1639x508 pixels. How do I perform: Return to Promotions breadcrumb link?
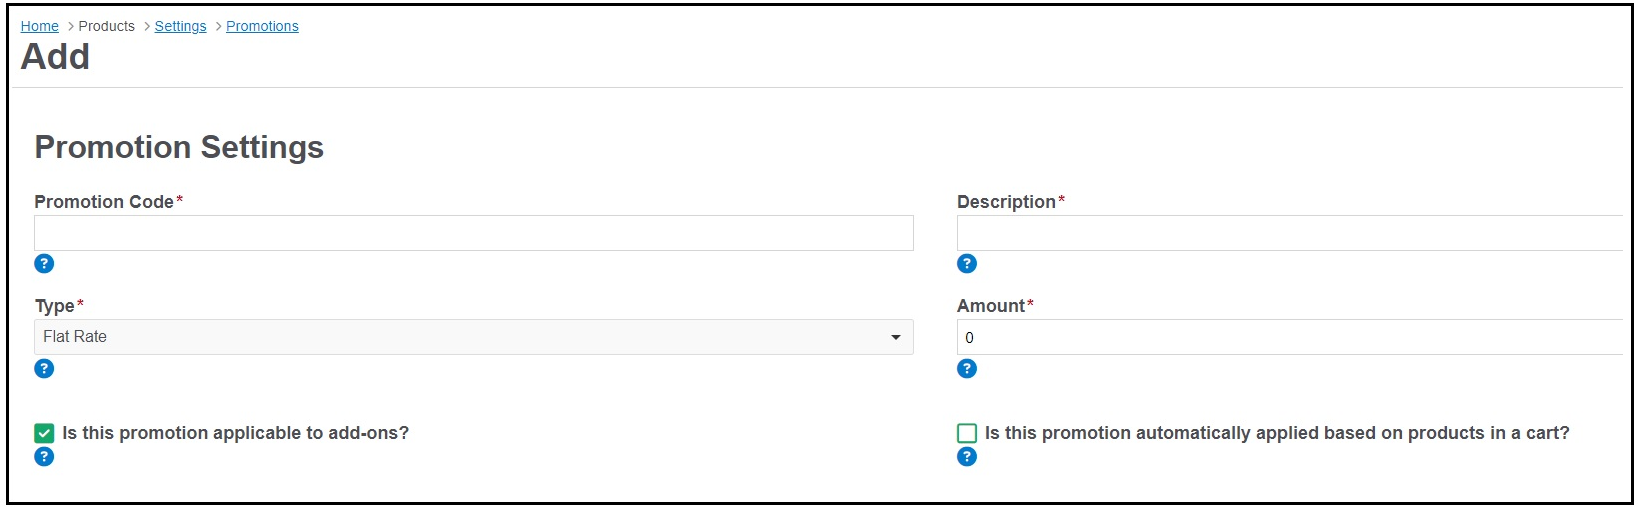tap(262, 26)
